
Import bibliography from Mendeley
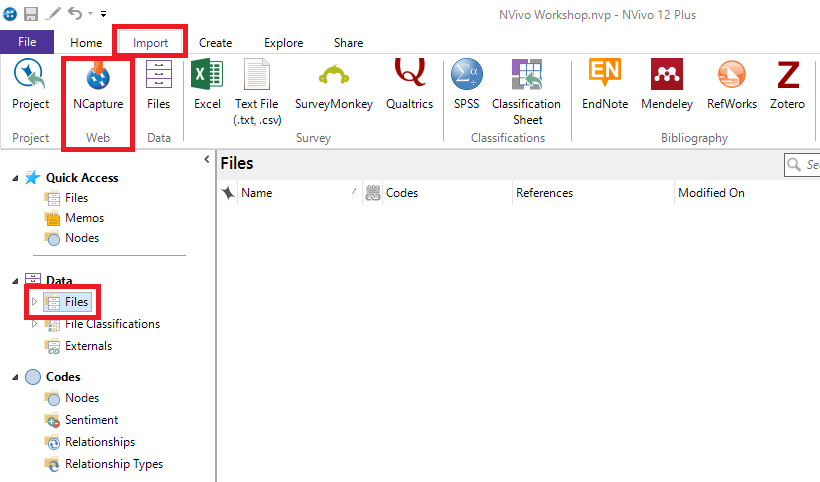point(667,84)
